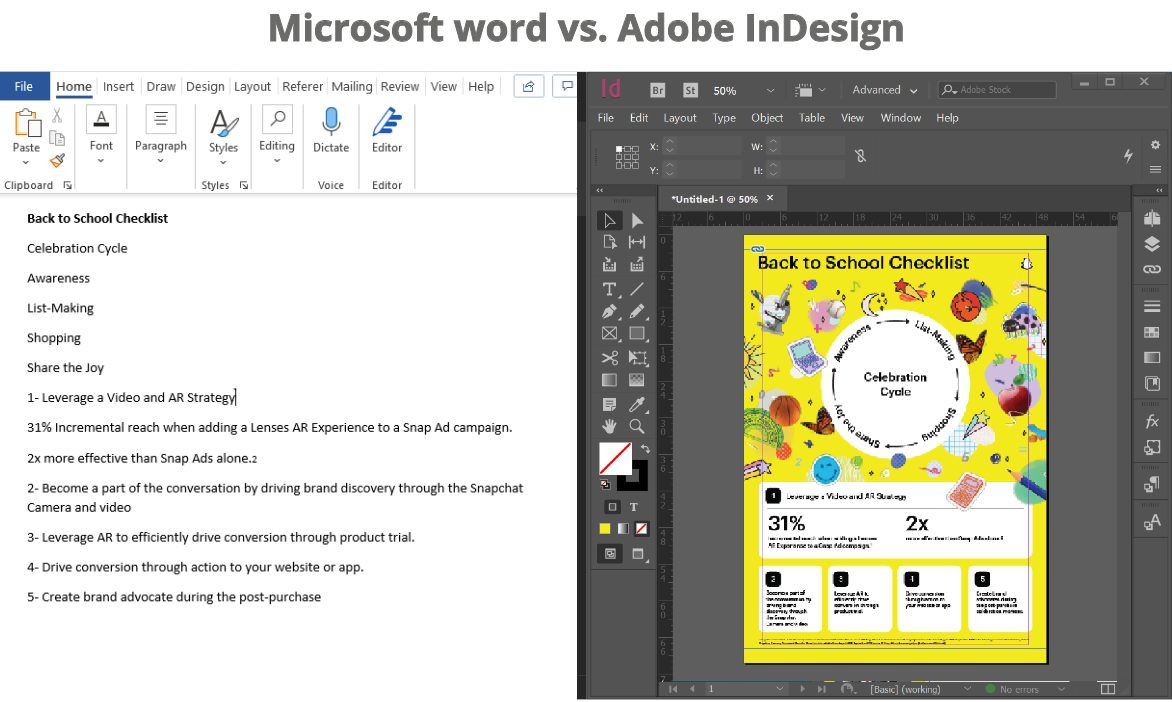The image size is (1172, 702).
Task: Open the File backstage in Word
Action: [24, 87]
